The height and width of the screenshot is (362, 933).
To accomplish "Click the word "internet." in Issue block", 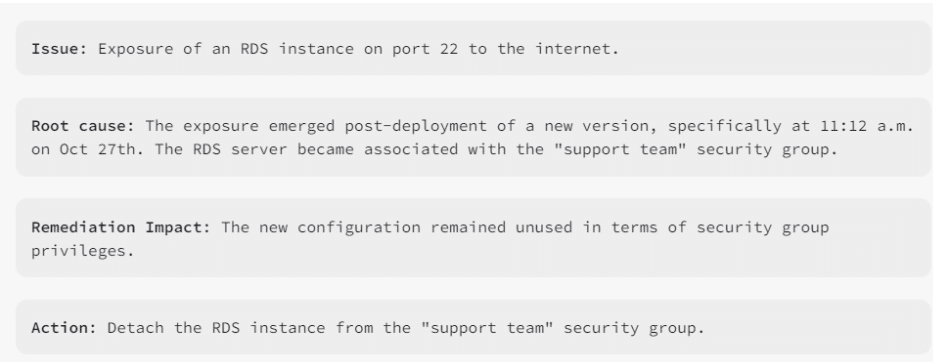I will [x=577, y=49].
